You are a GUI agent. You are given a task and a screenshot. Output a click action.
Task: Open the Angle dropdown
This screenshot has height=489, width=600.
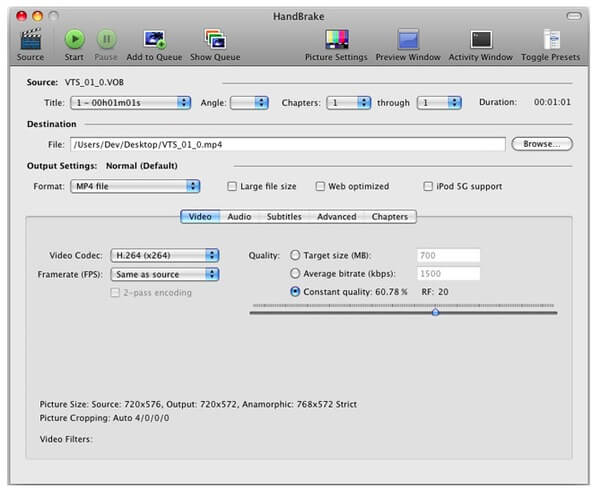[249, 103]
